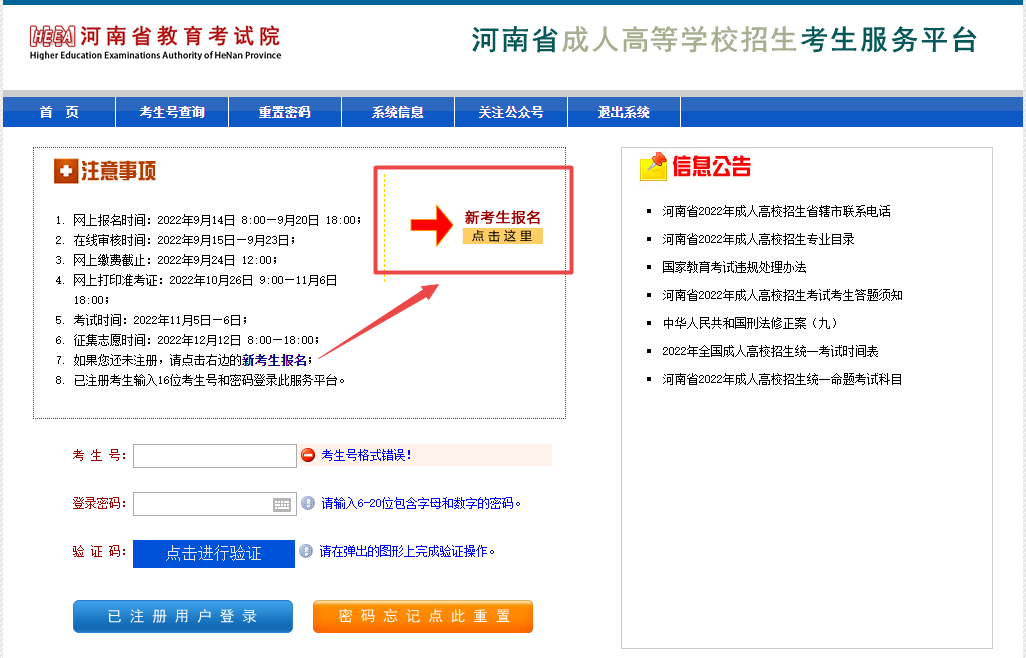Click the HEEA logo at top left

click(x=53, y=37)
